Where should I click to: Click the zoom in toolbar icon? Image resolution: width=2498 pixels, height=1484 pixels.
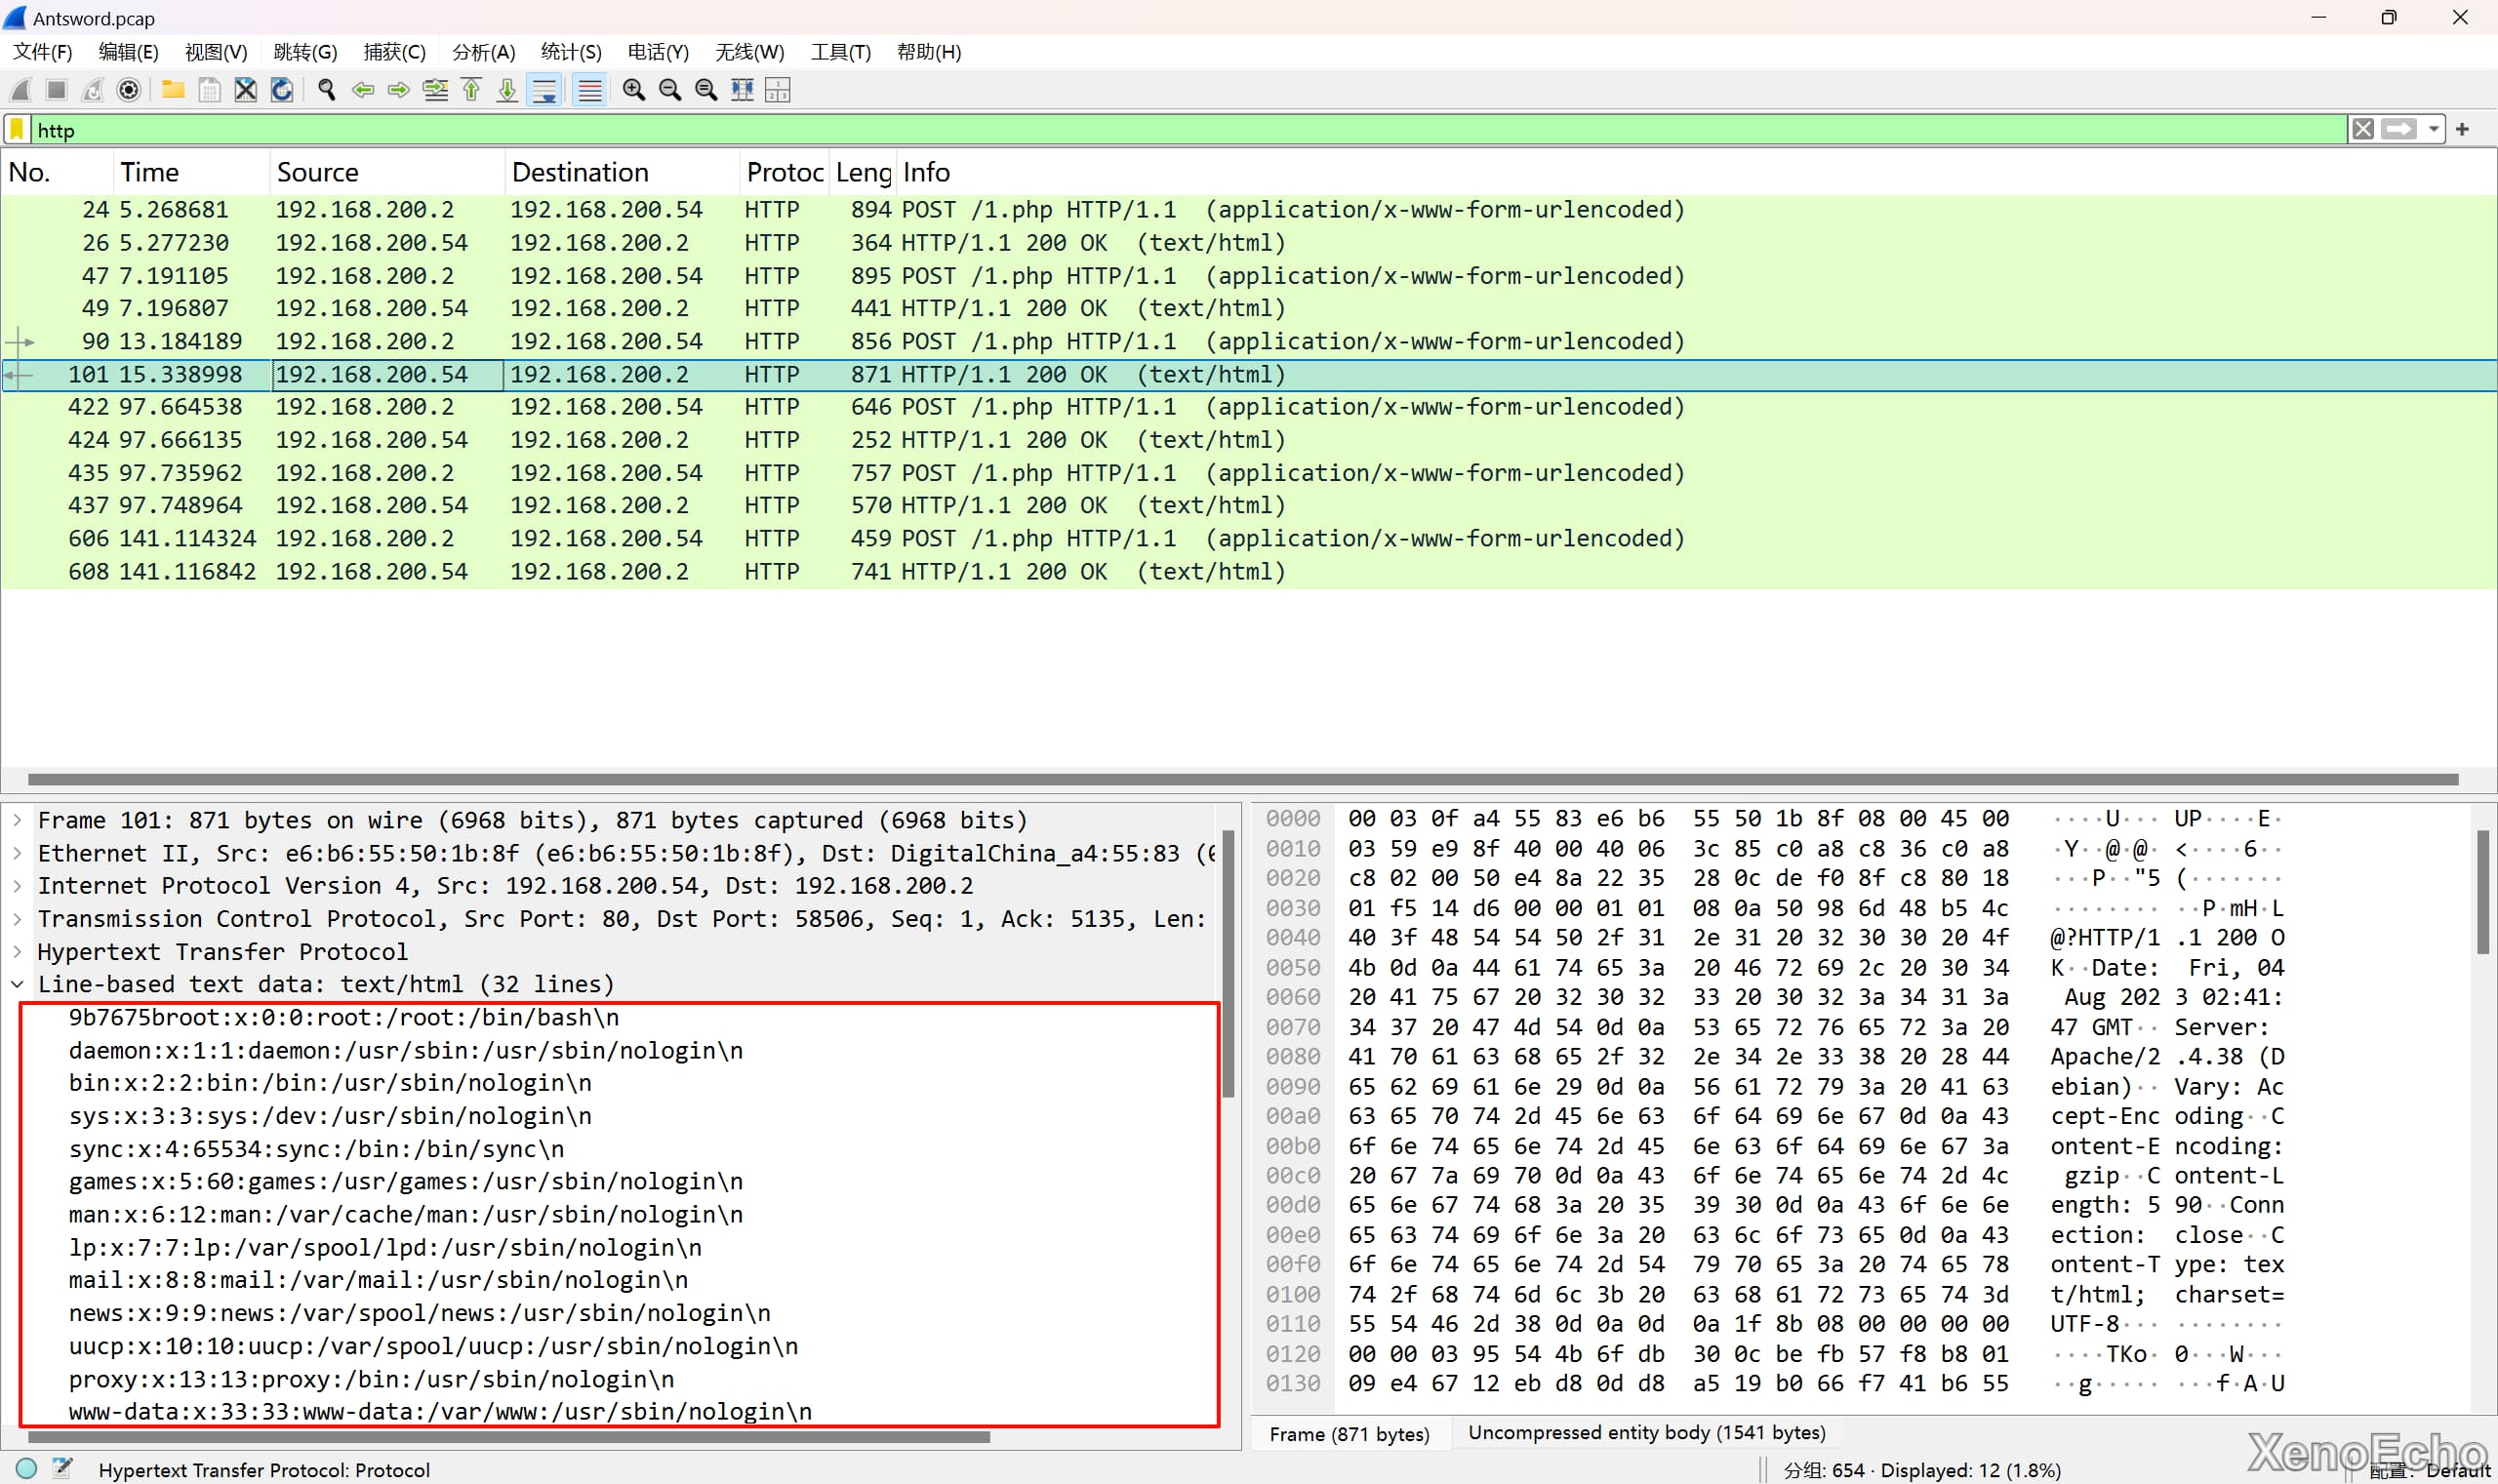(633, 91)
